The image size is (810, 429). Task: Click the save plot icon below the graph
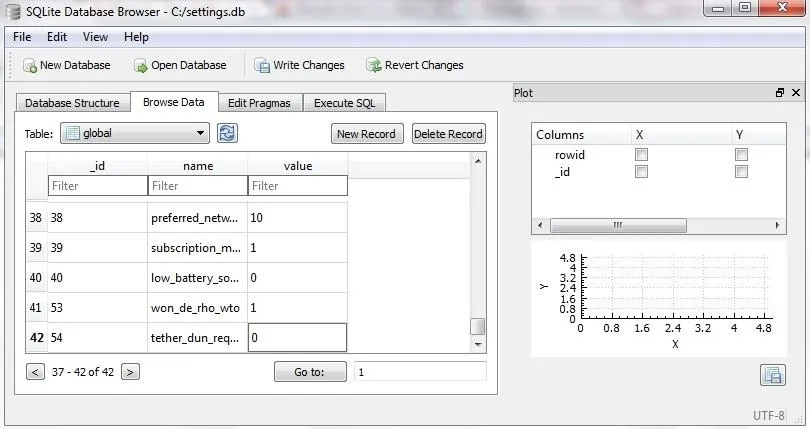[773, 375]
